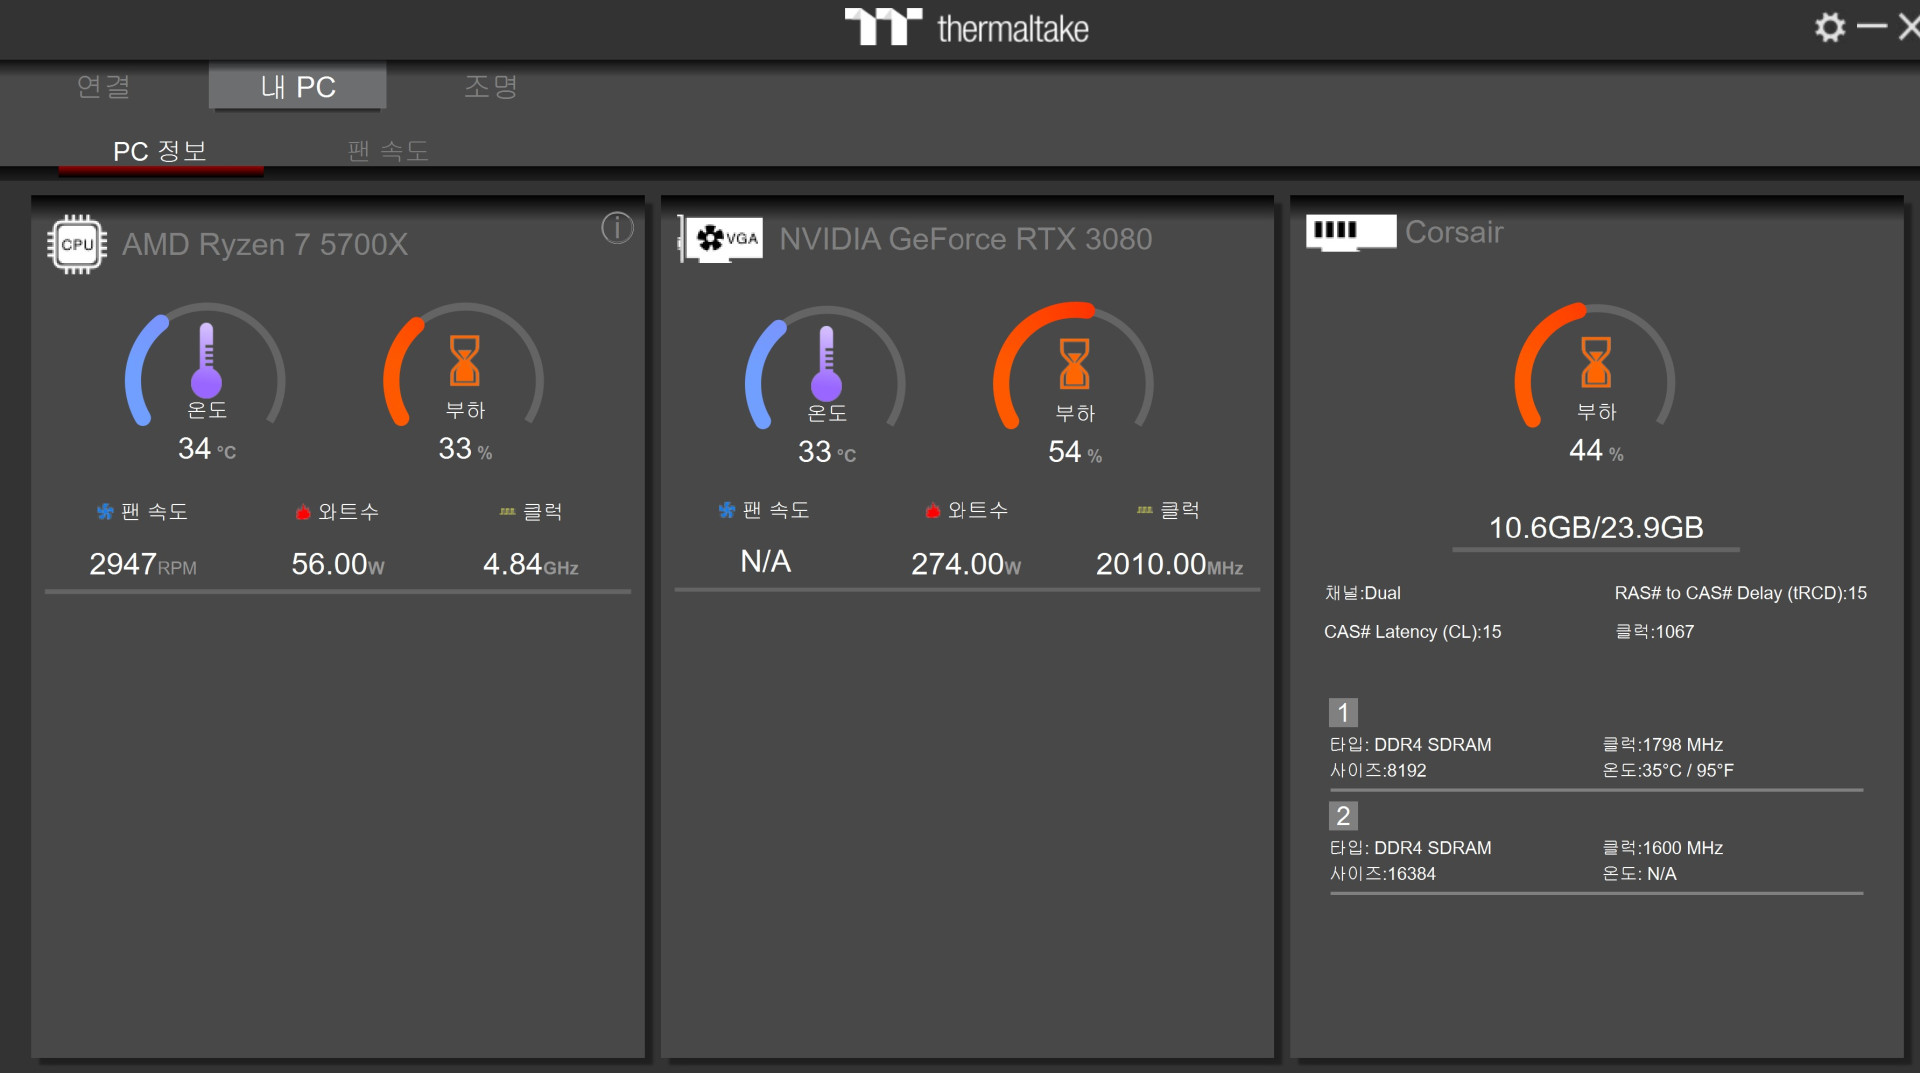Image resolution: width=1920 pixels, height=1073 pixels.
Task: Click memory slot 1 number badge
Action: pyautogui.click(x=1343, y=712)
